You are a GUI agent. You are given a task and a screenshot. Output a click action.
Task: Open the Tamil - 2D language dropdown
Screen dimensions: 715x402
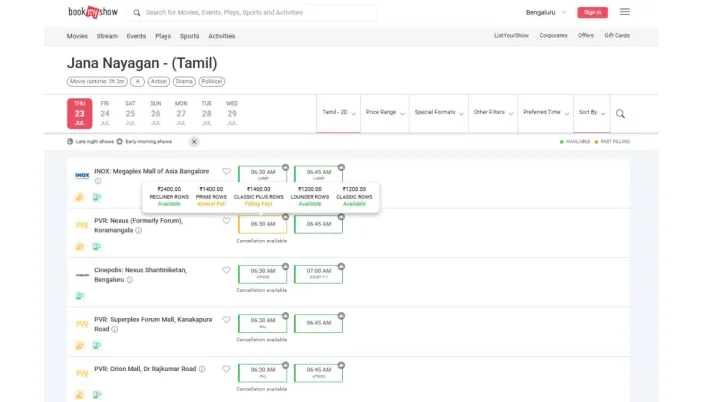(x=338, y=113)
